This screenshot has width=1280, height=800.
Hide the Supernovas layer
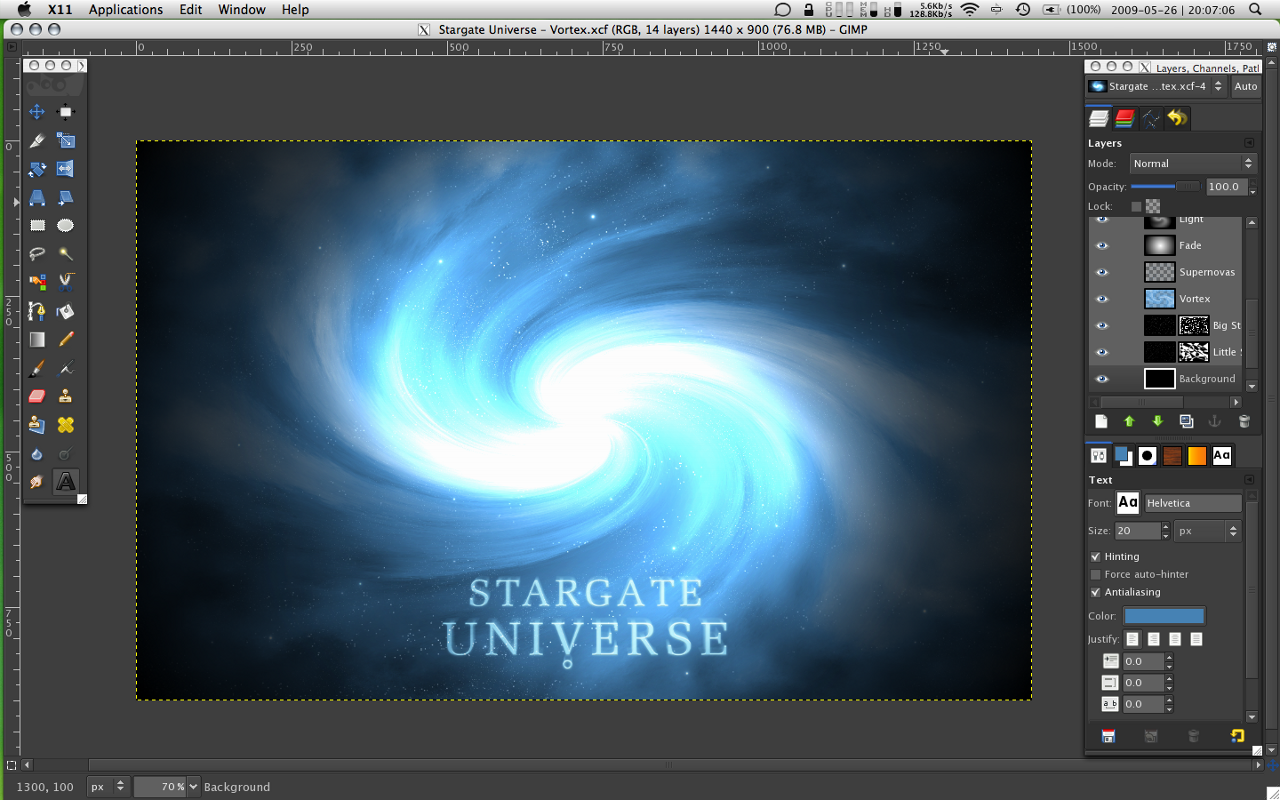coord(1102,272)
